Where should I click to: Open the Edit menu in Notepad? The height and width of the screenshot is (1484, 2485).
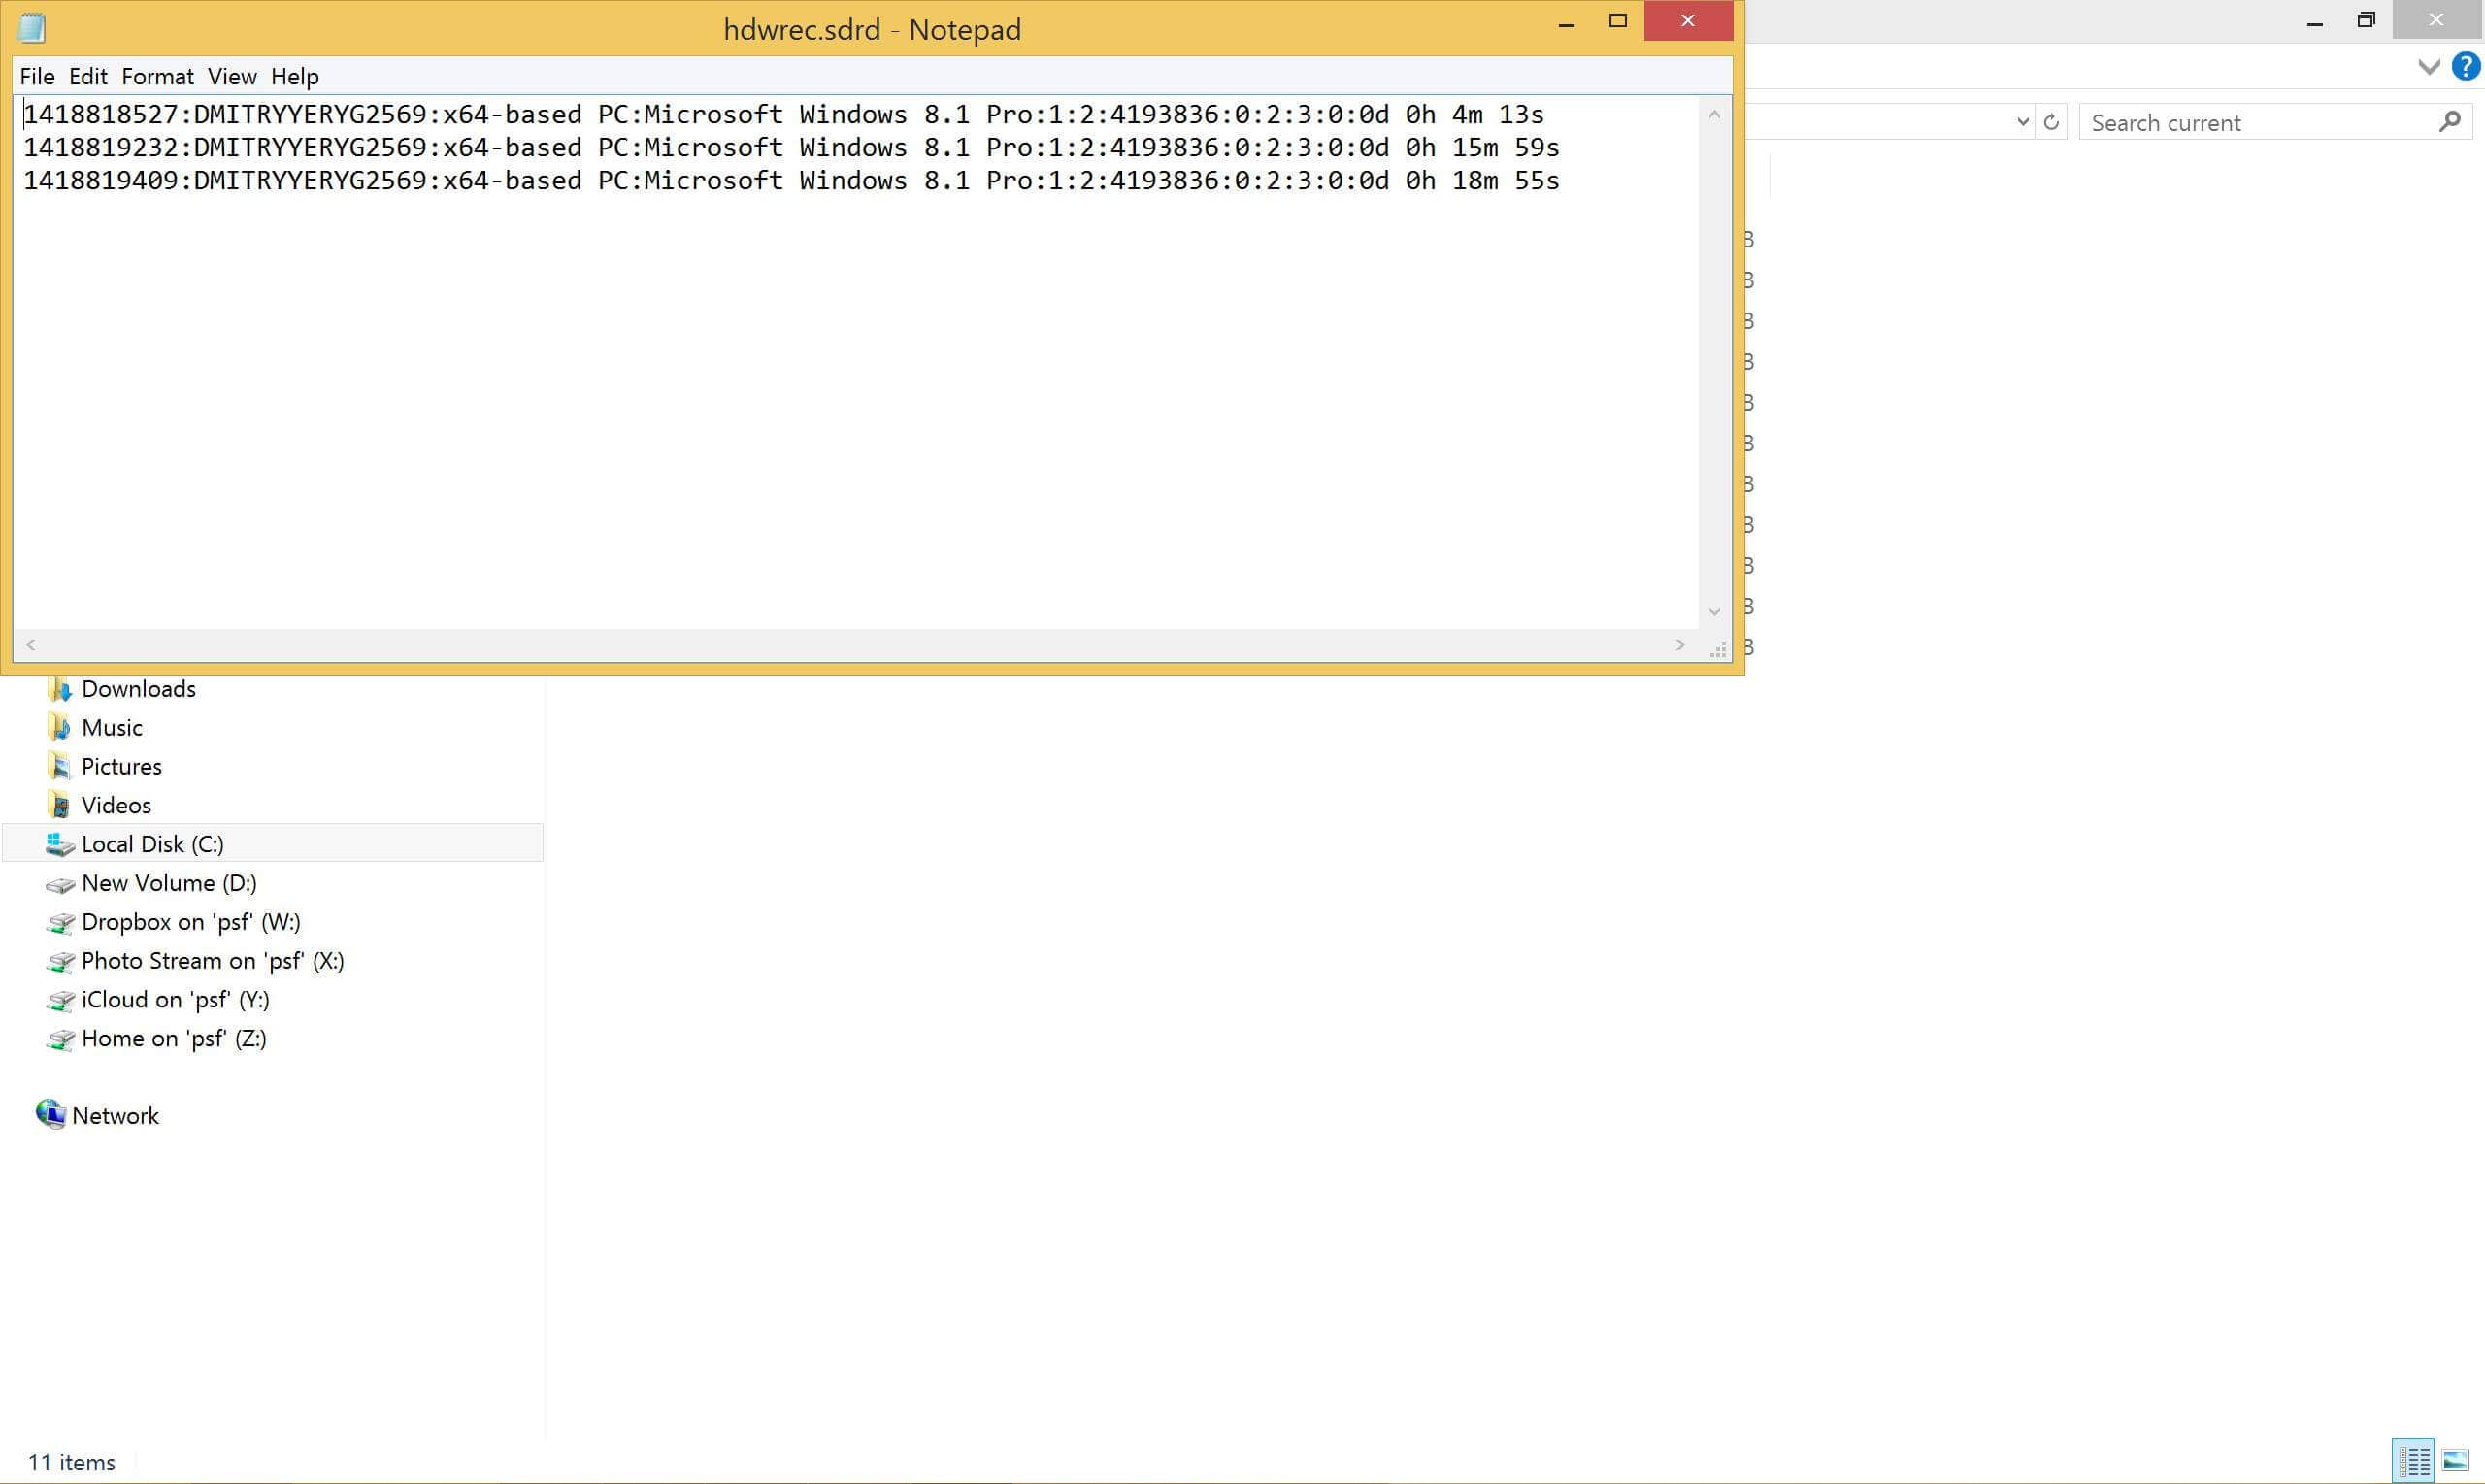(88, 77)
